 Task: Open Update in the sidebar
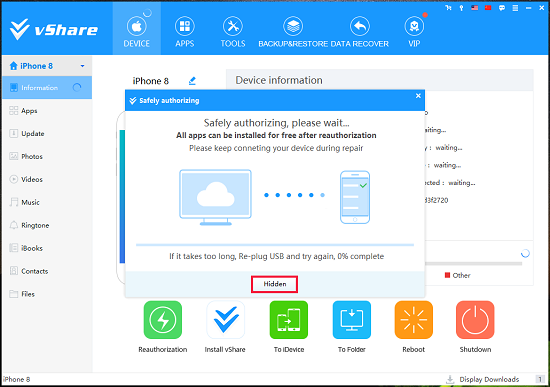(47, 134)
